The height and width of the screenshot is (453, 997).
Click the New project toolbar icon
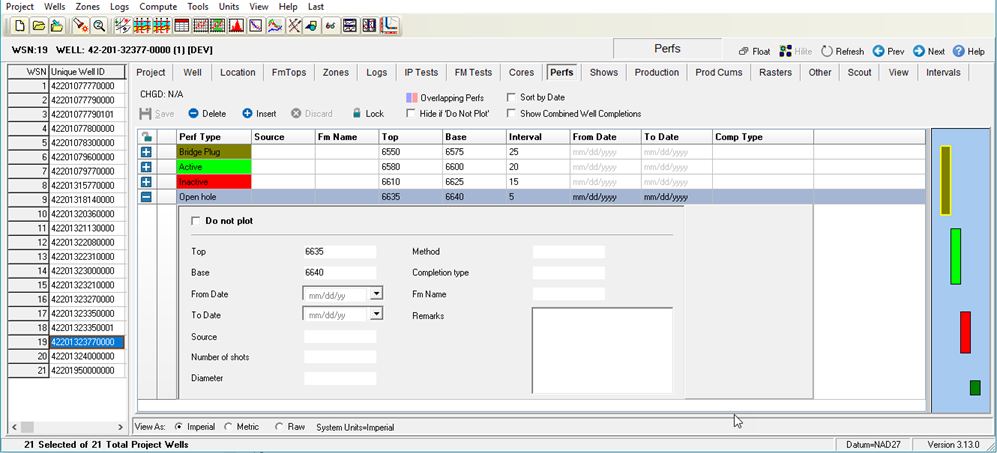[21, 26]
